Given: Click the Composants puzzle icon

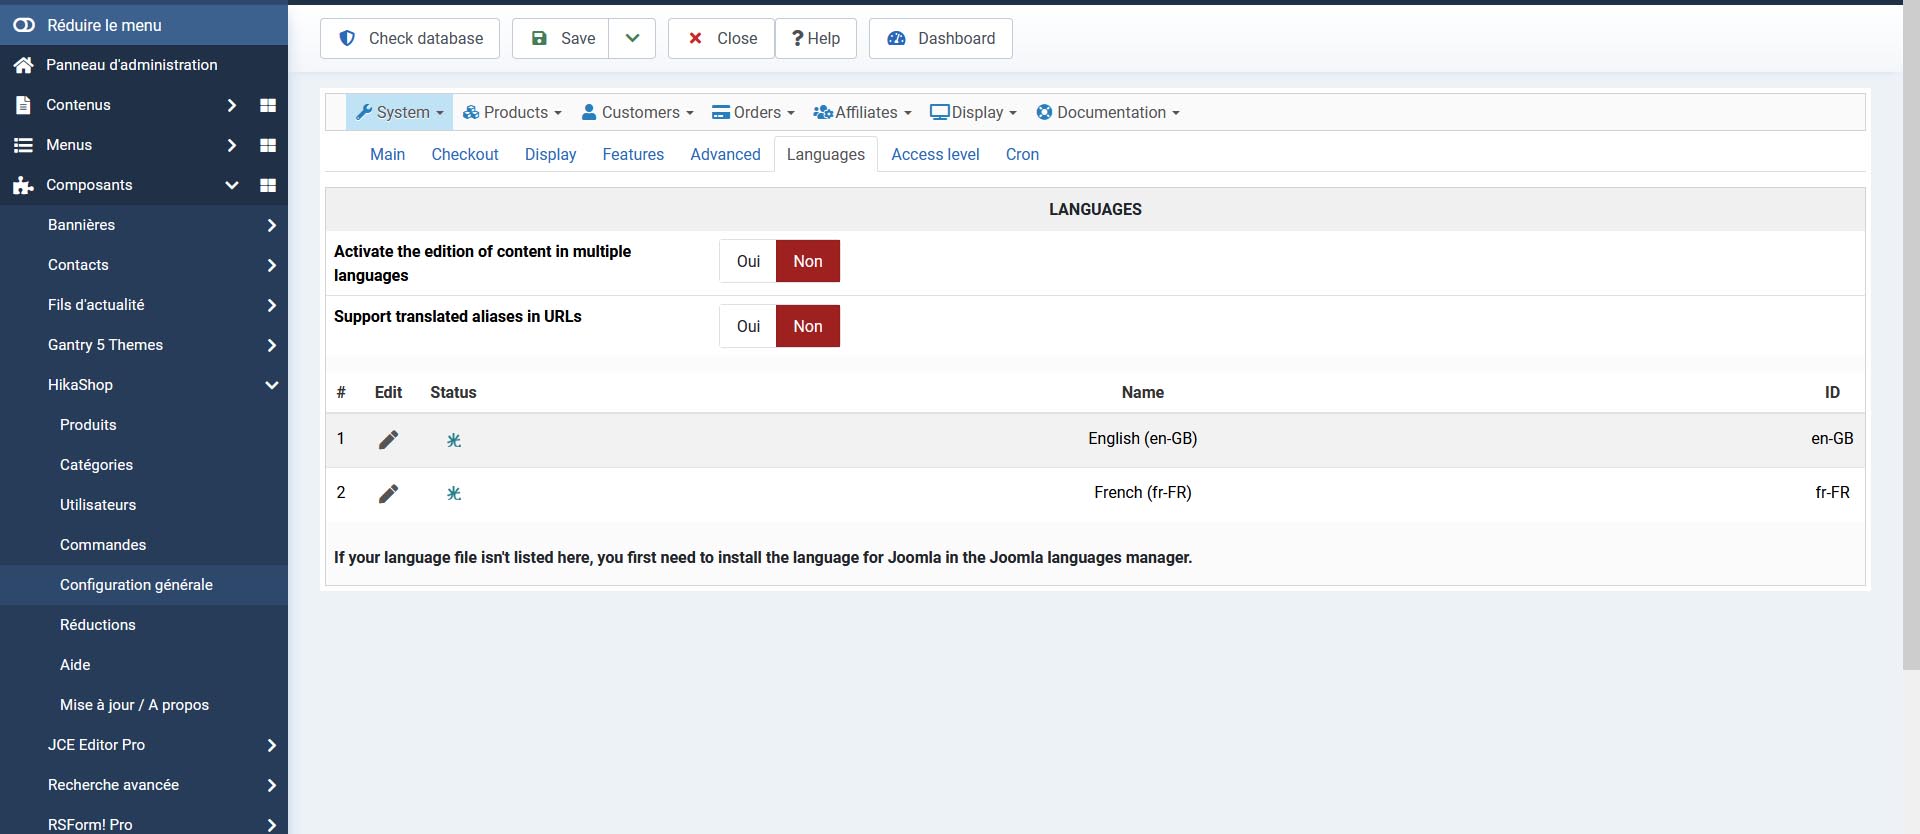Looking at the screenshot, I should [23, 185].
